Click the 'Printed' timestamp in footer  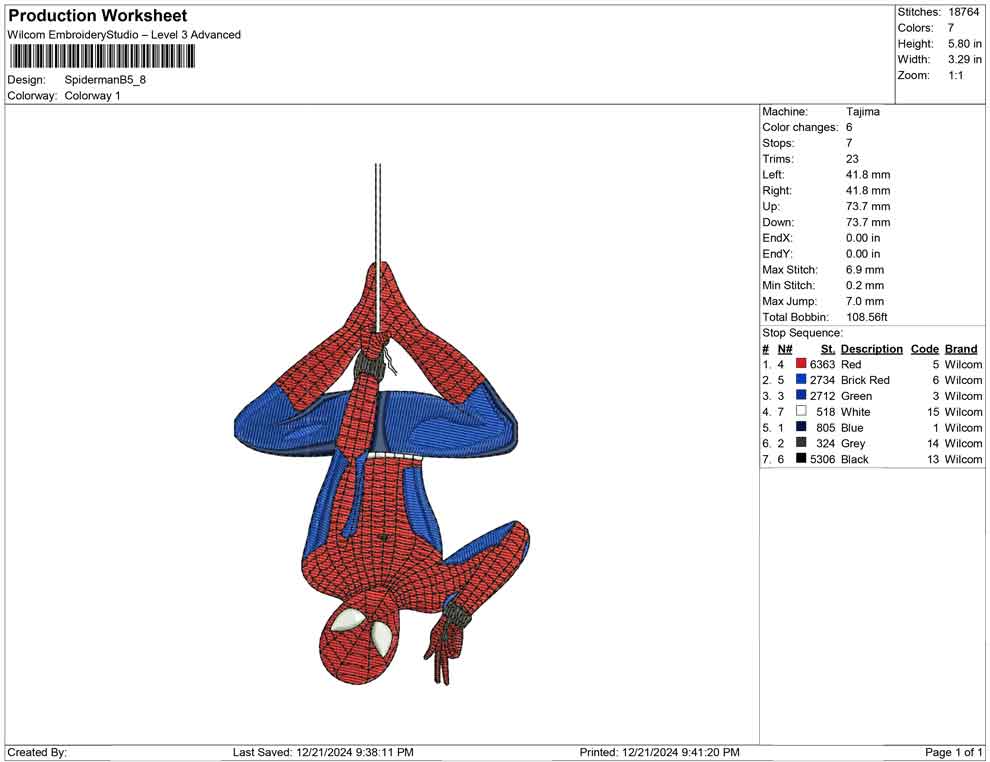point(660,753)
